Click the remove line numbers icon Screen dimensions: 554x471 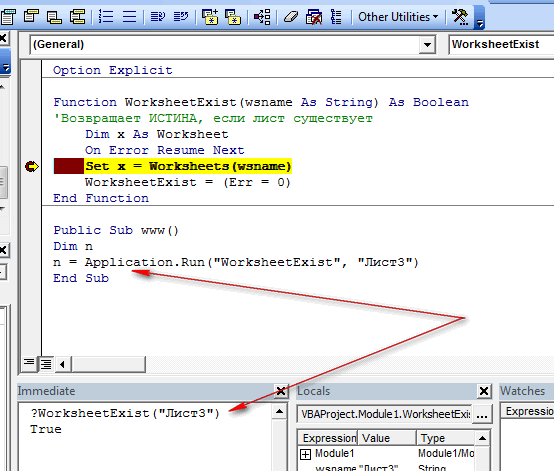click(129, 17)
